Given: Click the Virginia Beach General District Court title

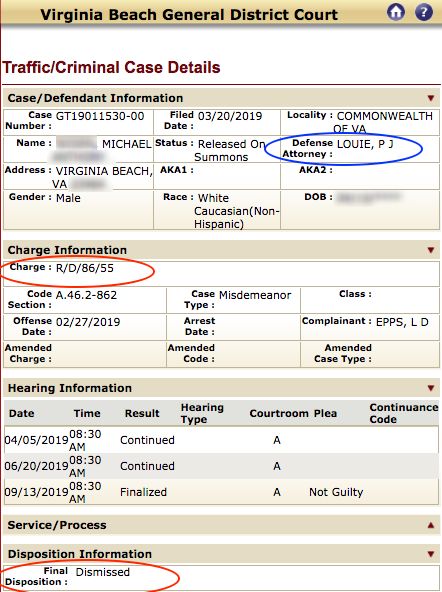Looking at the screenshot, I should coord(189,15).
